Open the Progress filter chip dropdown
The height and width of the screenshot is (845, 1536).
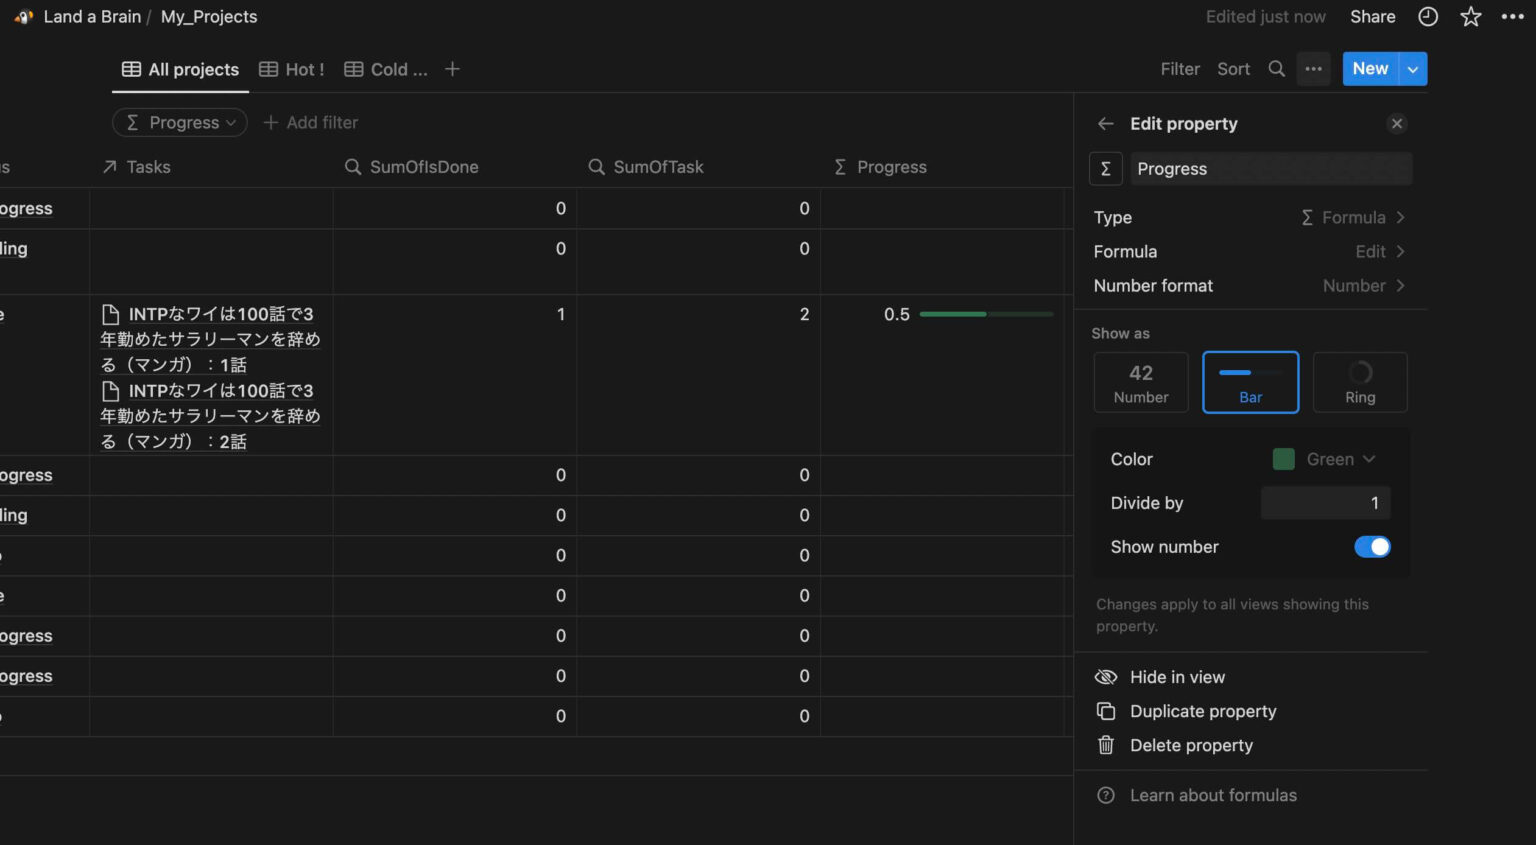click(x=180, y=122)
